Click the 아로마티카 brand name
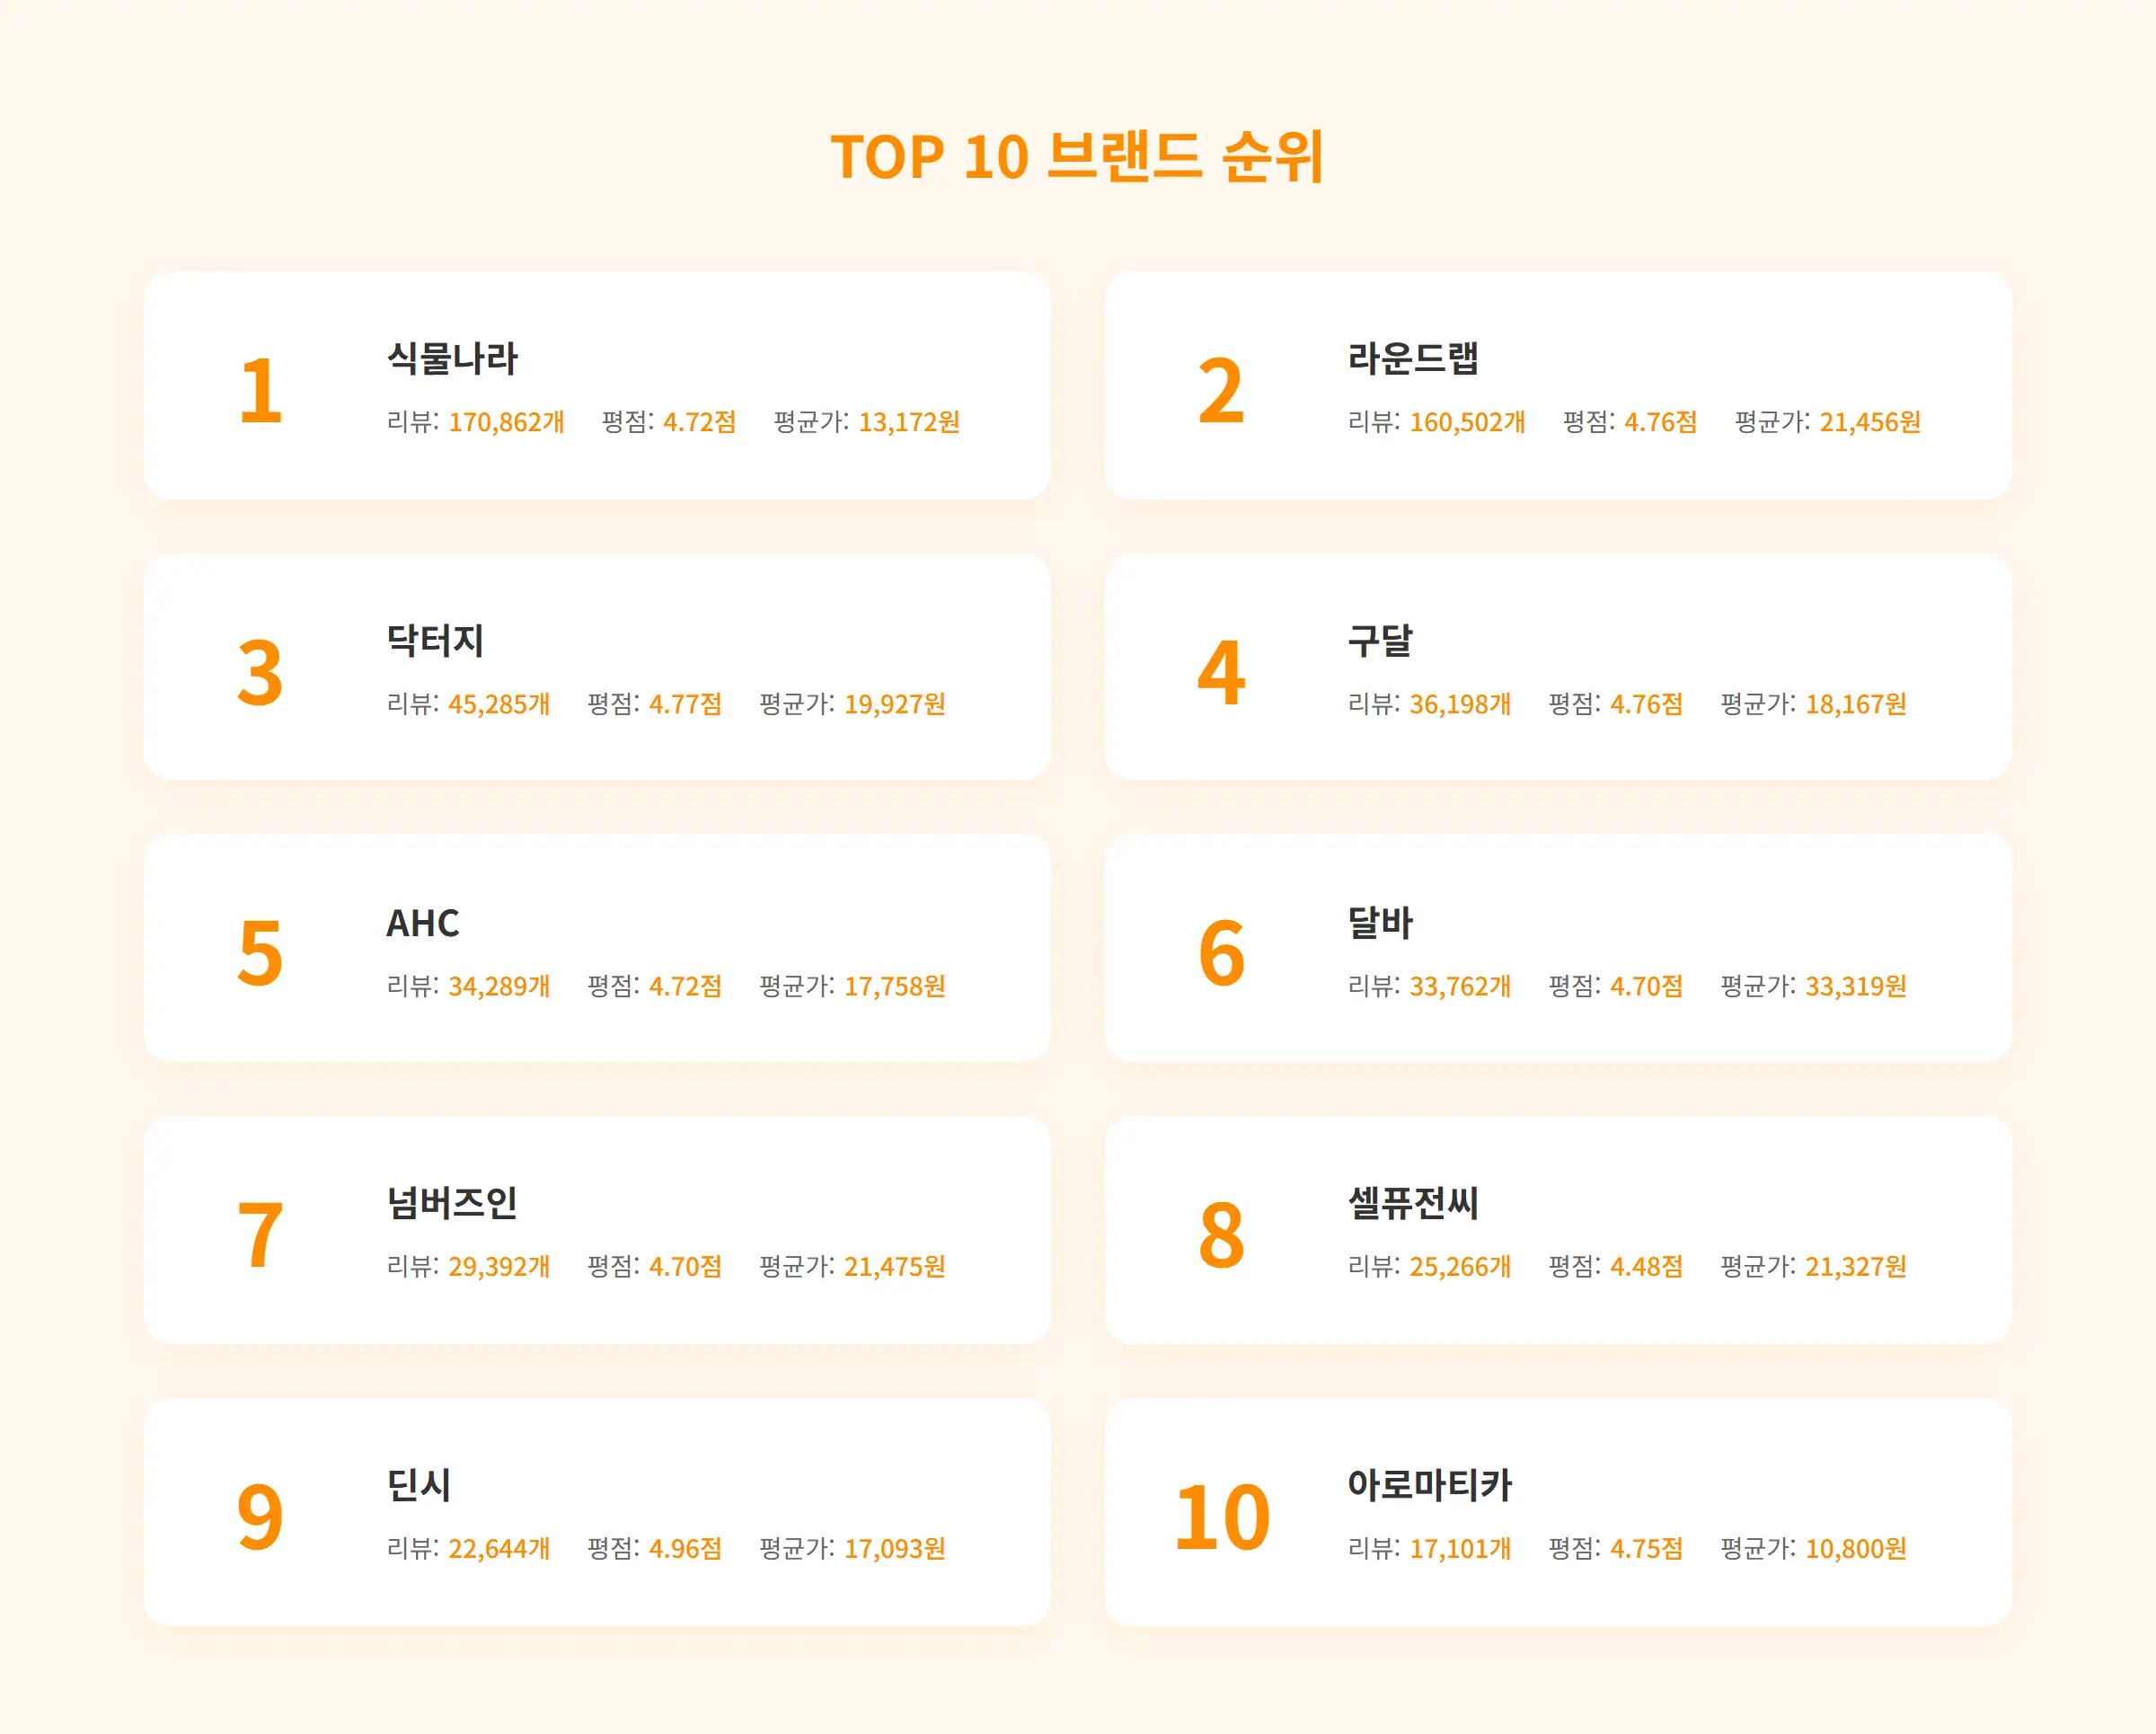Viewport: 2156px width, 1734px height. [x=1429, y=1485]
